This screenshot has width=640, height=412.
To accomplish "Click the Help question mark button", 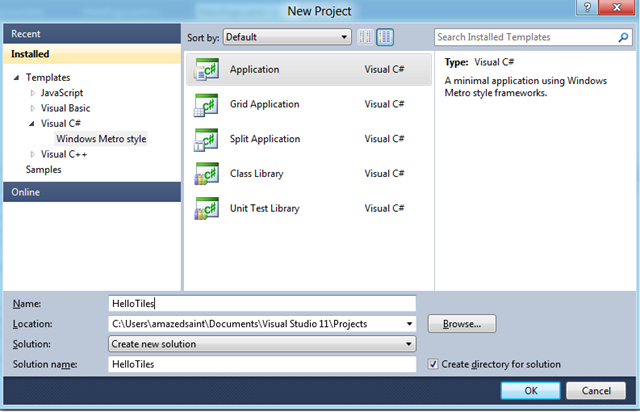I will click(587, 7).
